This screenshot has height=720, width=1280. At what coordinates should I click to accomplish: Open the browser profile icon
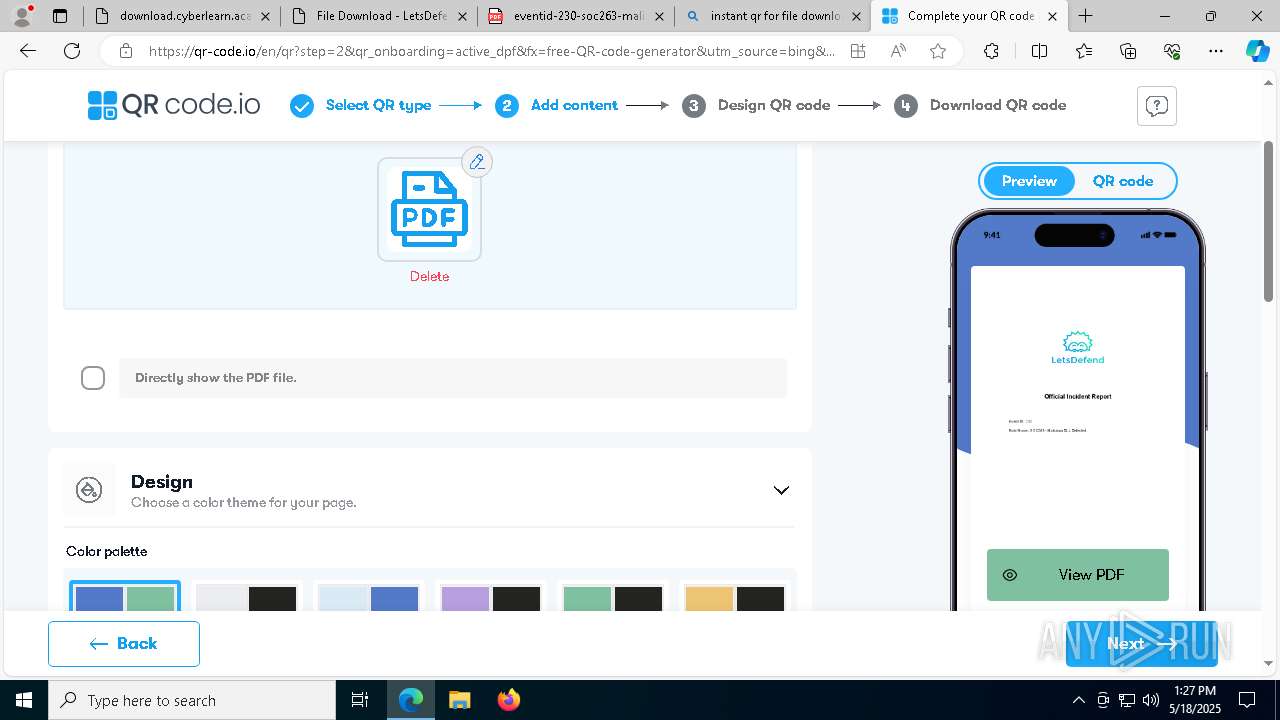(22, 16)
